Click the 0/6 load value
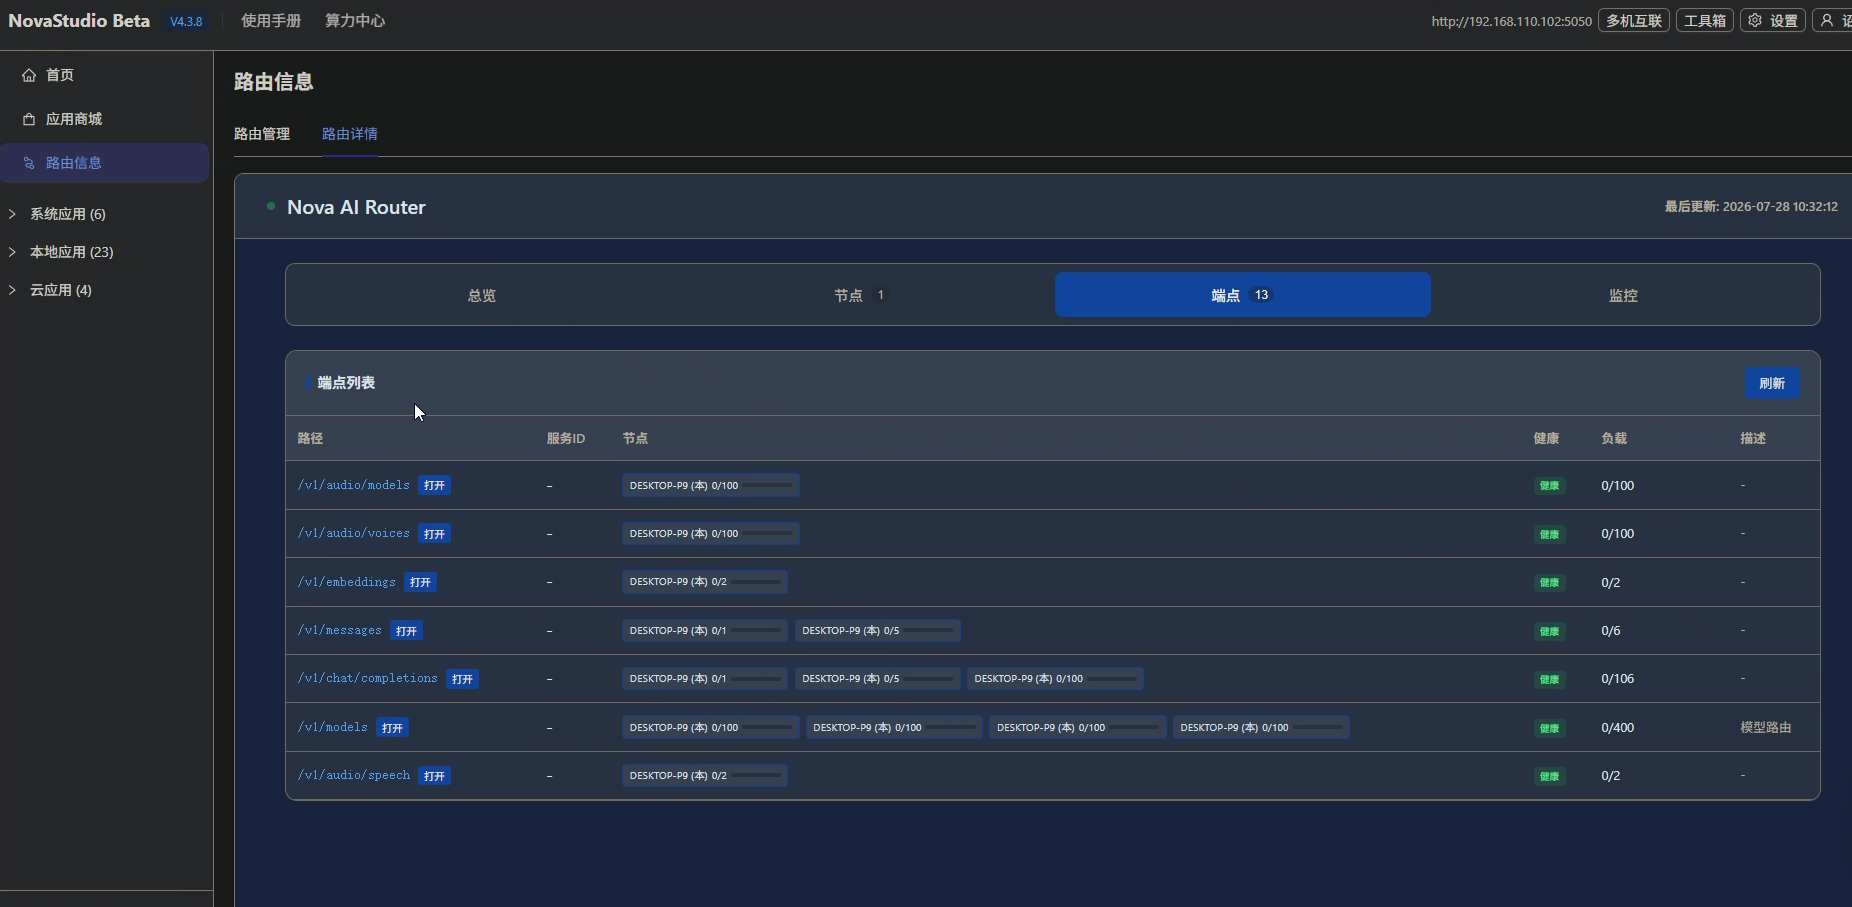This screenshot has width=1852, height=907. [1611, 631]
